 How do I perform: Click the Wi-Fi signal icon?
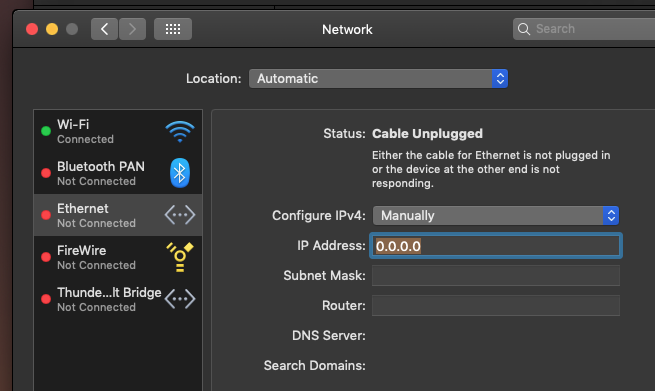click(x=180, y=131)
